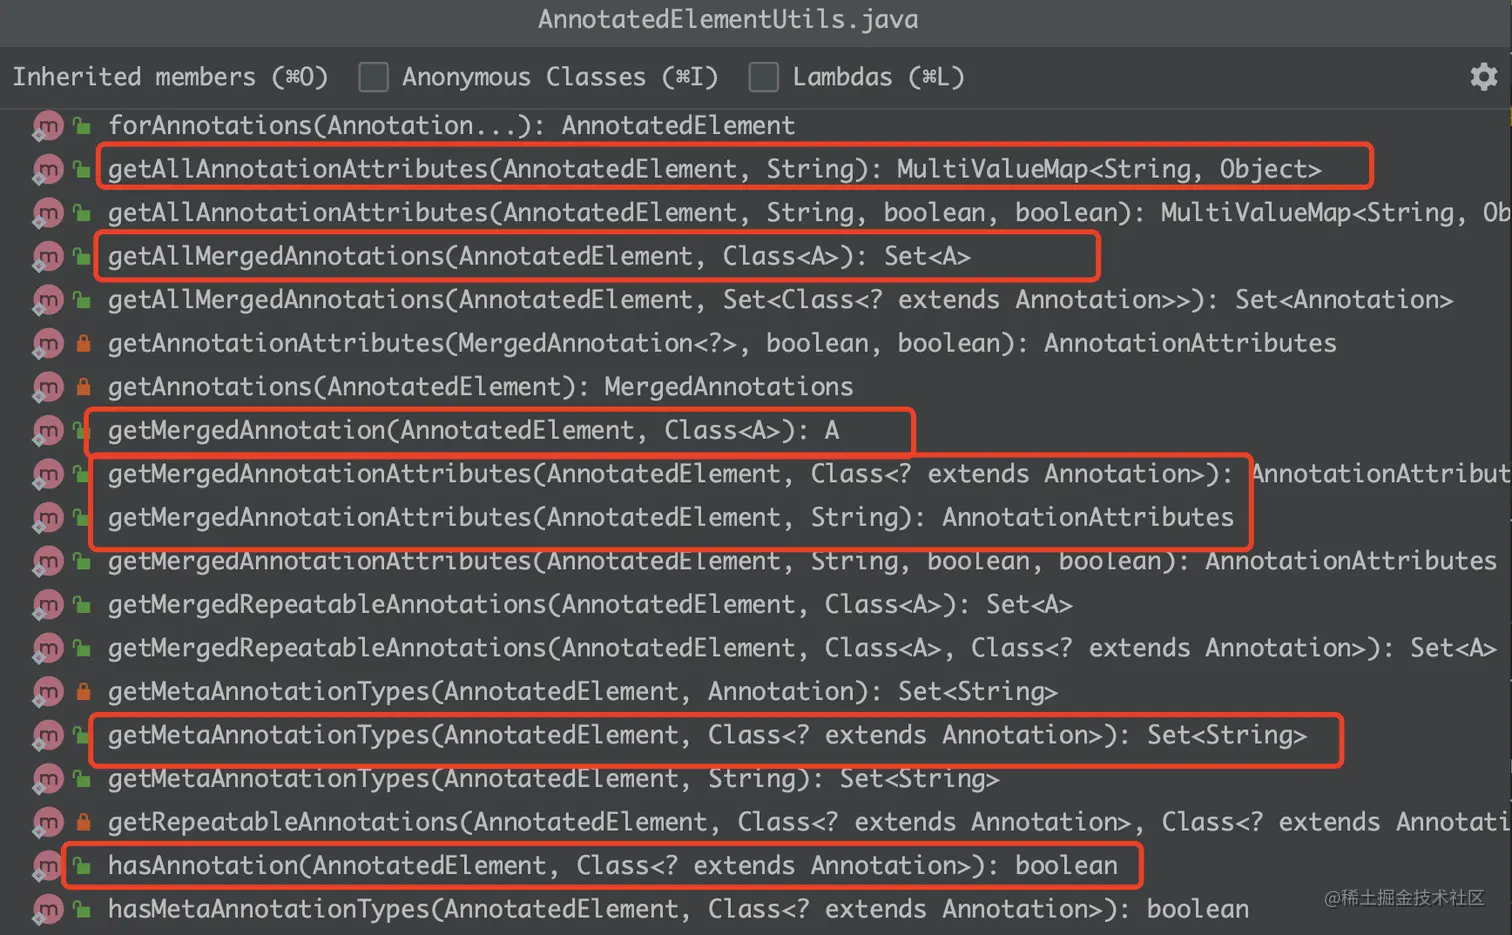Click the Inherited members (⌘O) label
The height and width of the screenshot is (935, 1512).
[170, 77]
